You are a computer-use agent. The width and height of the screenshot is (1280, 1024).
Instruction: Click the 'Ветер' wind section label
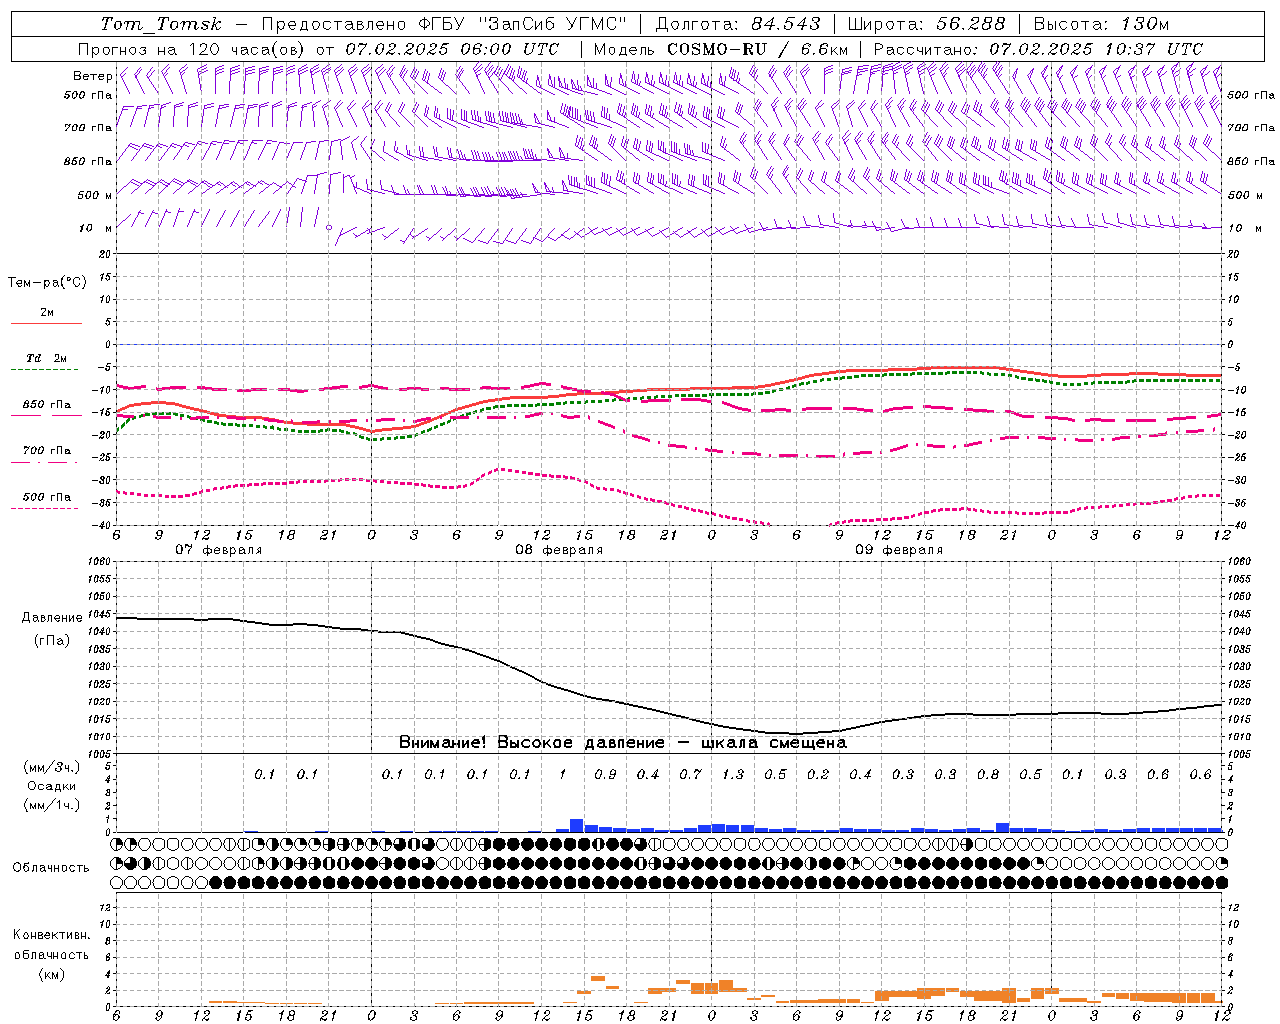92,76
